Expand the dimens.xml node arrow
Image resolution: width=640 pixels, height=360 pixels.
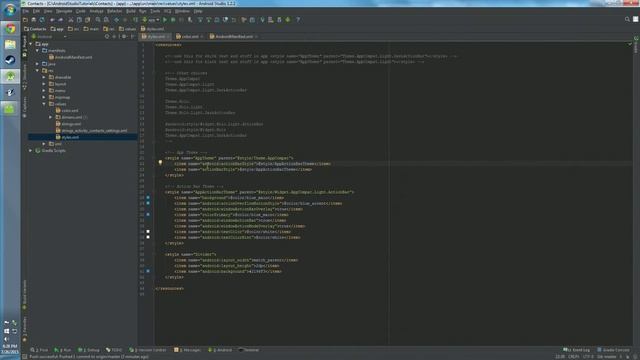click(x=51, y=117)
